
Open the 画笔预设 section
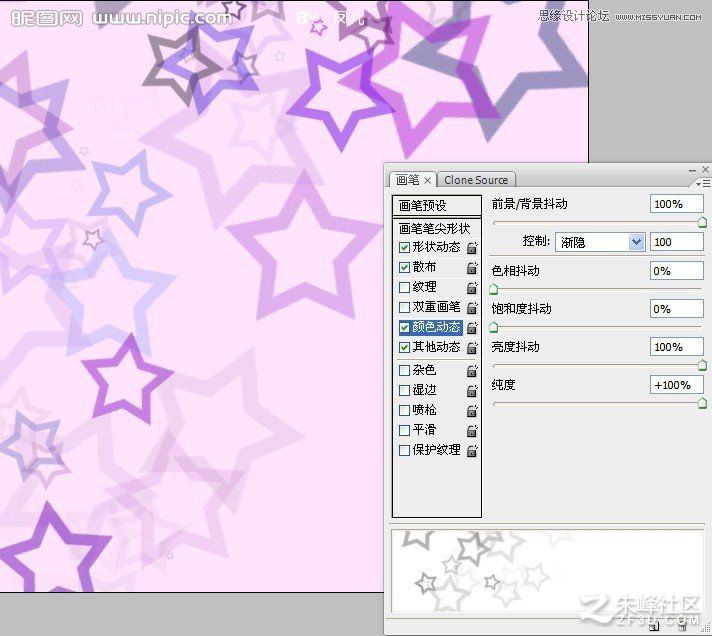(436, 206)
